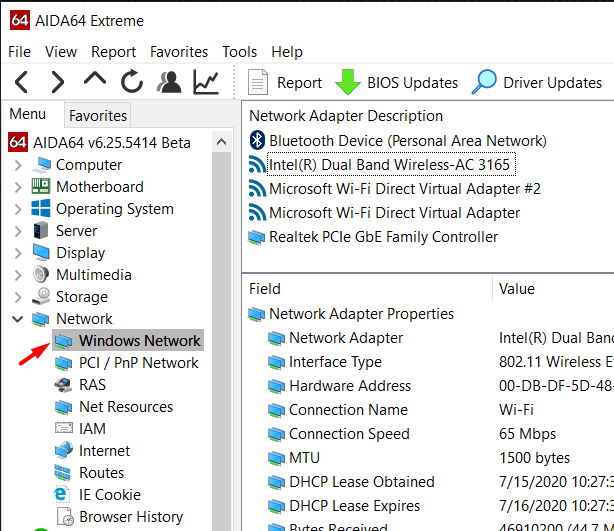The height and width of the screenshot is (531, 614).
Task: Click the Browser History page icon
Action: click(x=65, y=517)
